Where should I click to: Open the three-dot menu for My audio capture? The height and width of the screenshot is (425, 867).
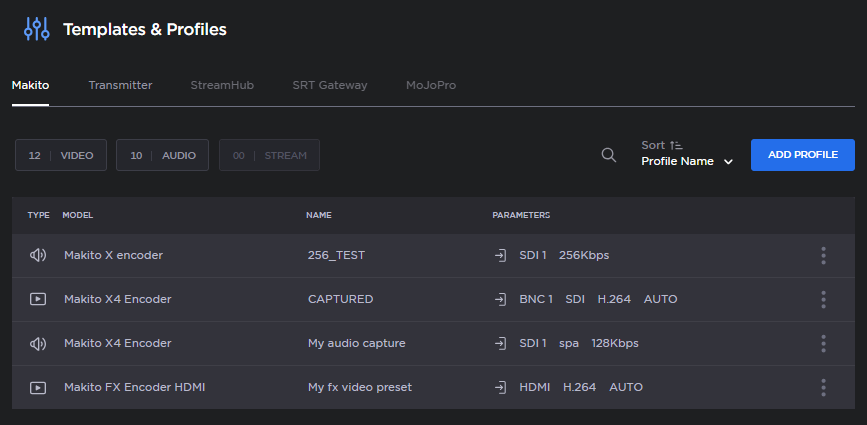(x=823, y=343)
